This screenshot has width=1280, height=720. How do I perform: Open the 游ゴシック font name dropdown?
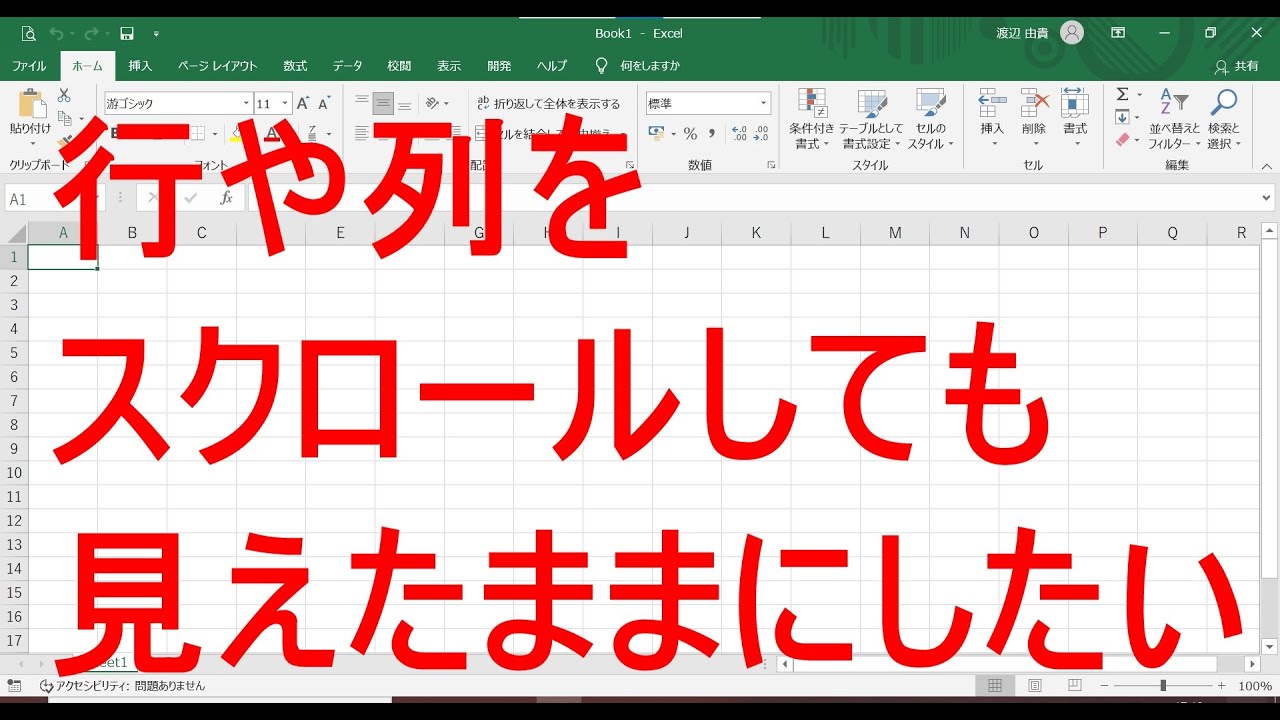[x=246, y=103]
